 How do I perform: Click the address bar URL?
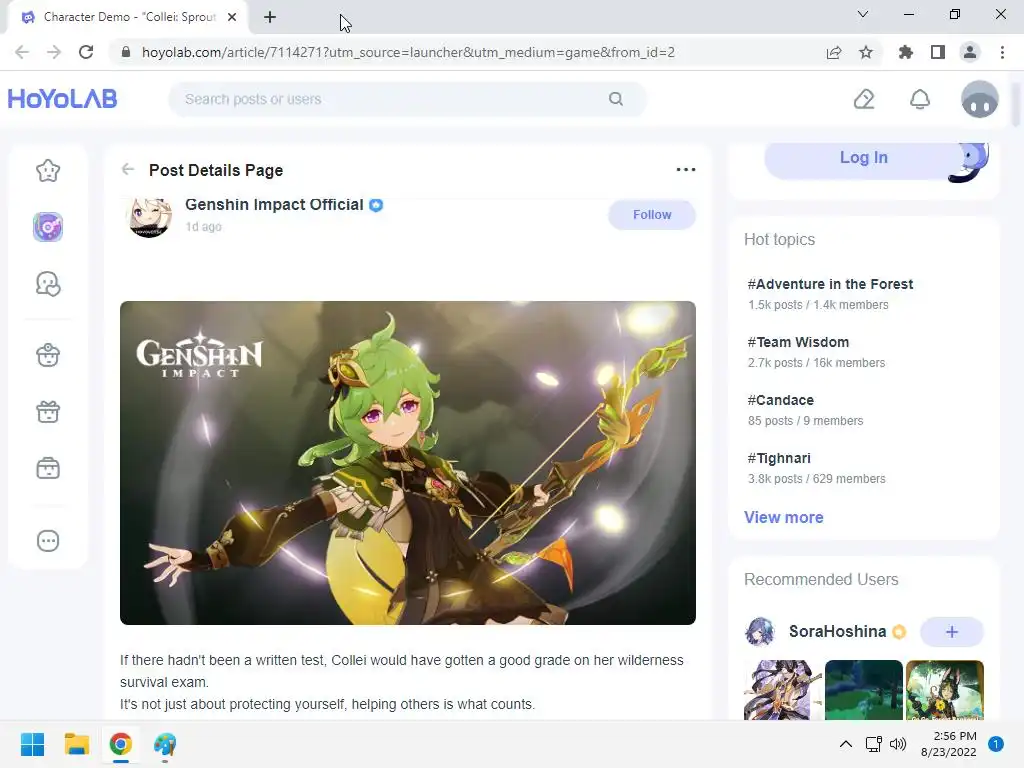click(408, 52)
